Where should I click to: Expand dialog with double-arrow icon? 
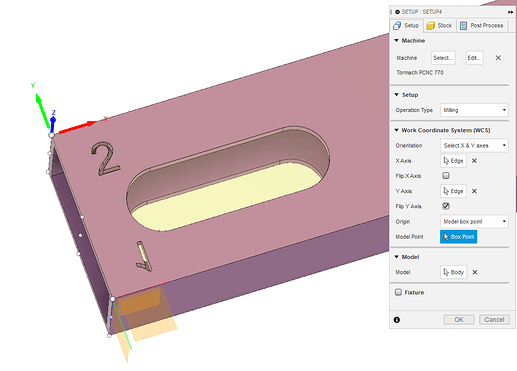[x=511, y=12]
